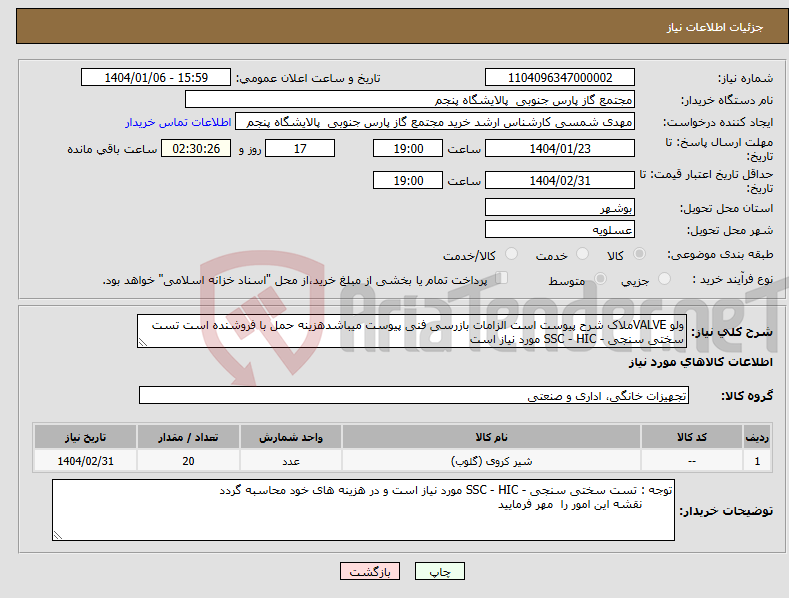The image size is (789, 598).
Task: Click the شماره نیاز field 1104096347000002
Action: (560, 78)
